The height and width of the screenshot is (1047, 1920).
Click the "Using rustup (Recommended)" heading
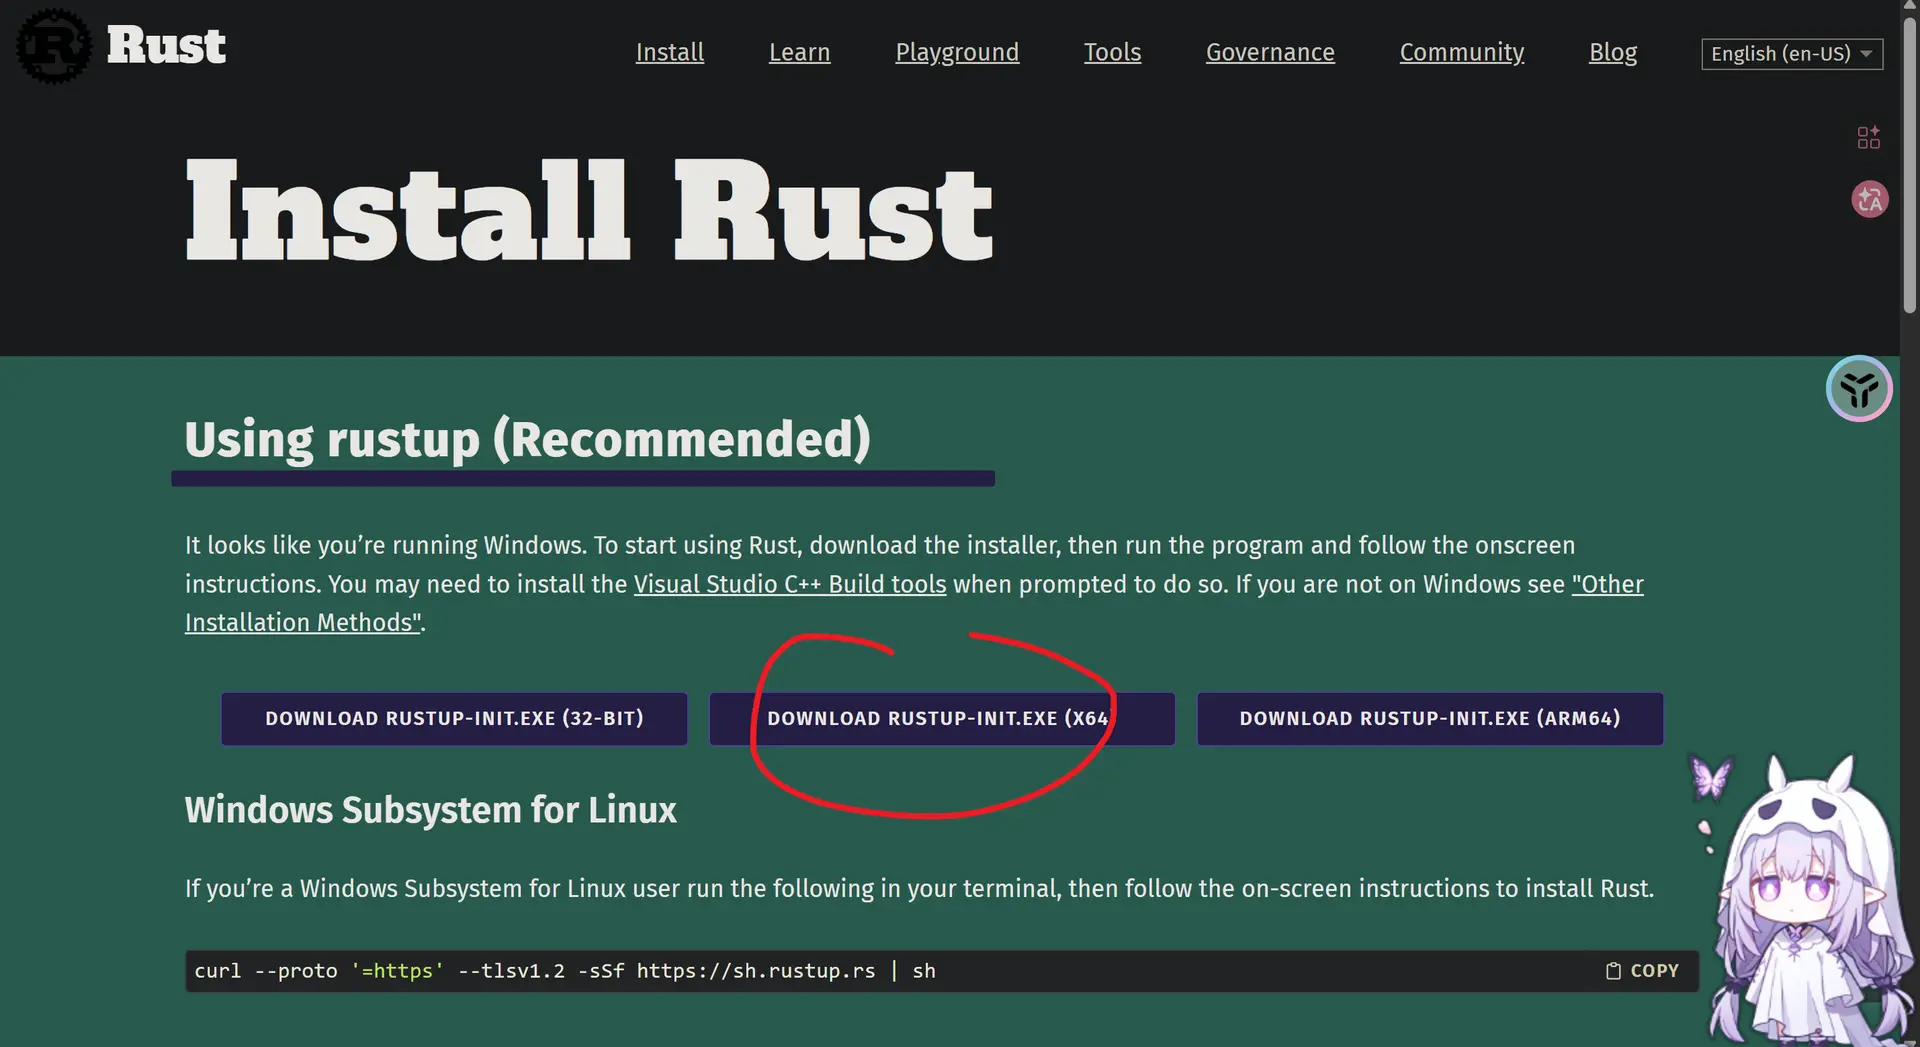point(528,440)
